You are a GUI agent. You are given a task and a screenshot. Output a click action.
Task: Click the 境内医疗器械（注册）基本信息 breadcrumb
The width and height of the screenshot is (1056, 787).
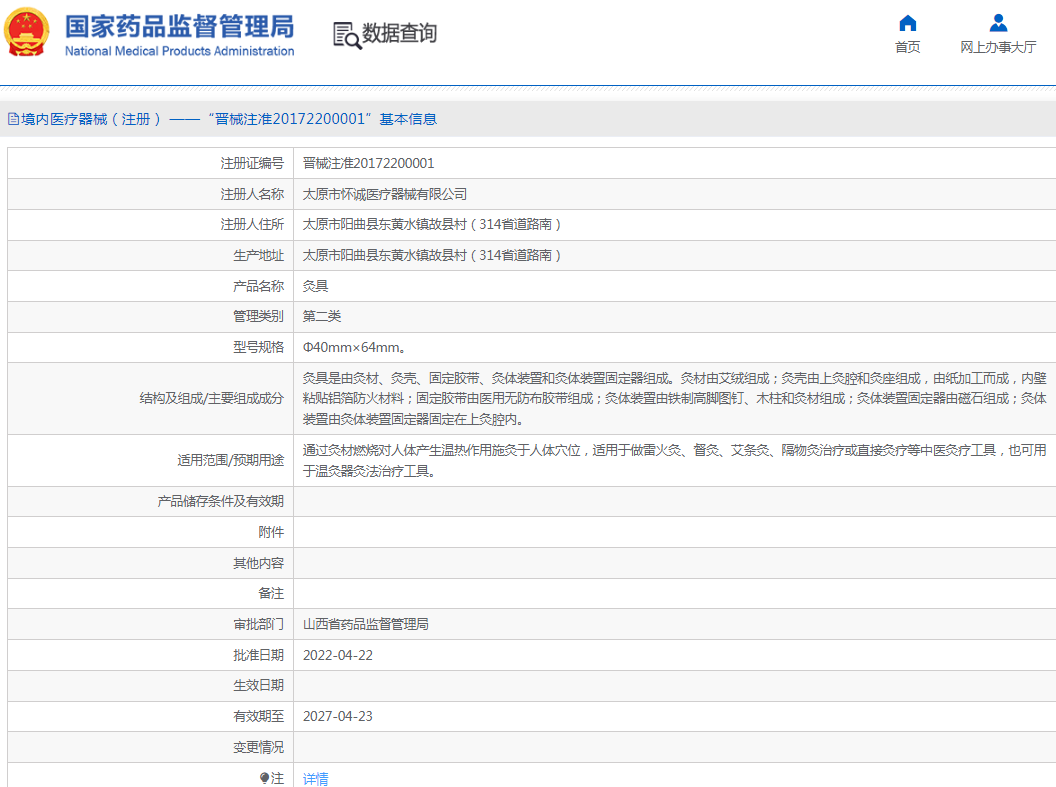(229, 119)
